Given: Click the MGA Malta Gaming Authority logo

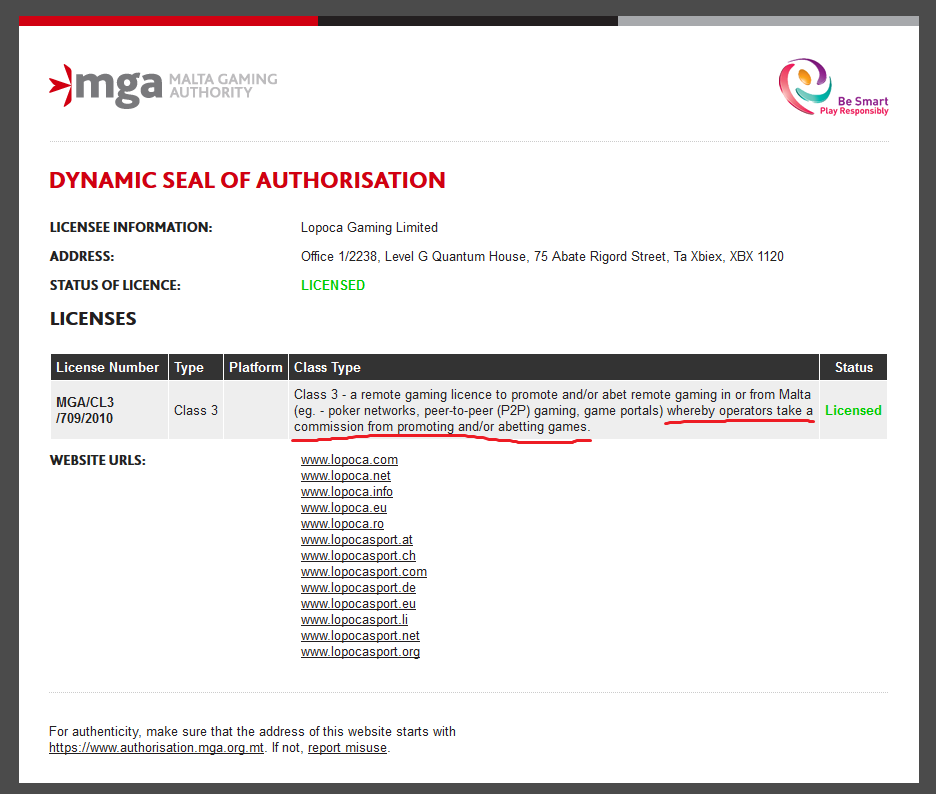Looking at the screenshot, I should 163,87.
